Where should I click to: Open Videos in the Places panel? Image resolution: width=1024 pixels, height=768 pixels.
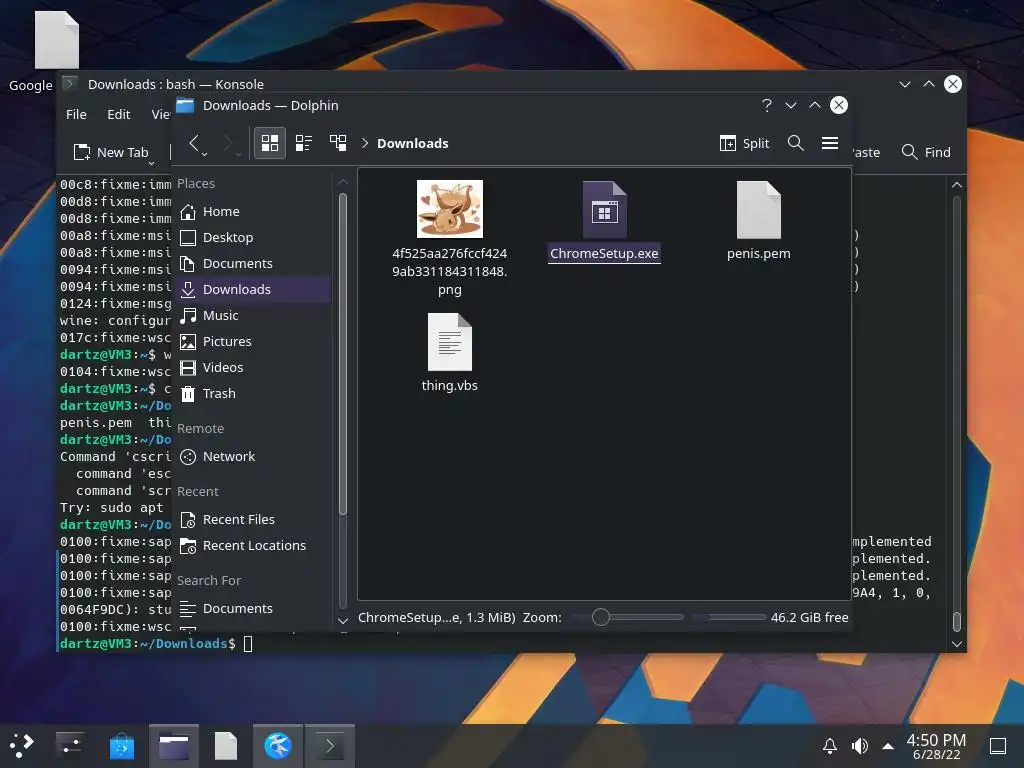click(x=252, y=368)
